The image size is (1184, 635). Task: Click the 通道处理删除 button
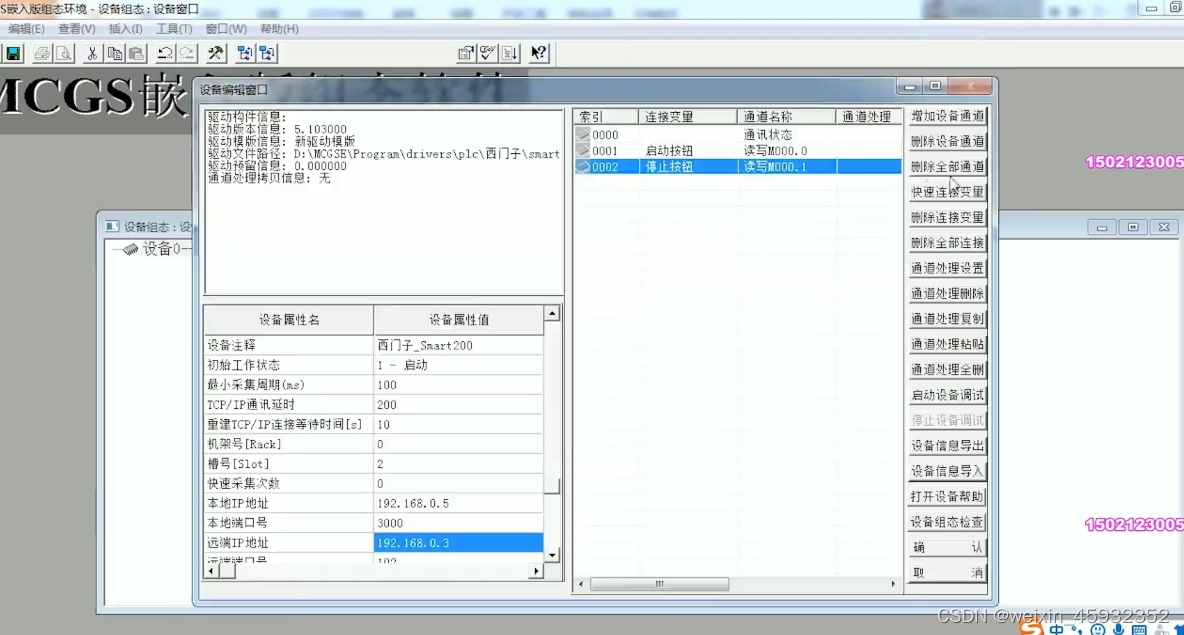[947, 293]
